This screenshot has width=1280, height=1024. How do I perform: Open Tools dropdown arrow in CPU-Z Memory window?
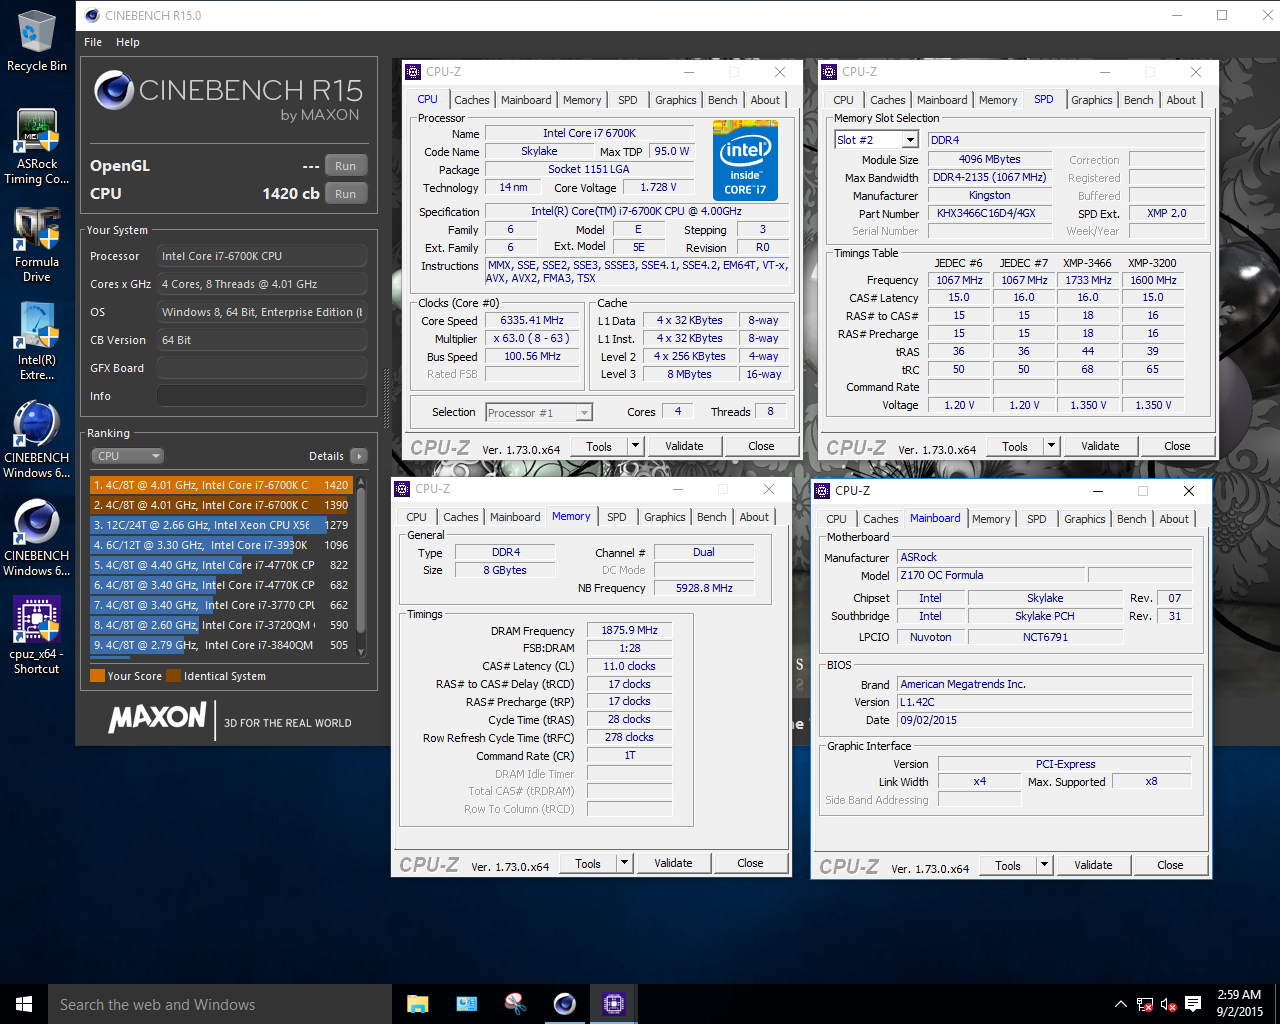point(624,863)
